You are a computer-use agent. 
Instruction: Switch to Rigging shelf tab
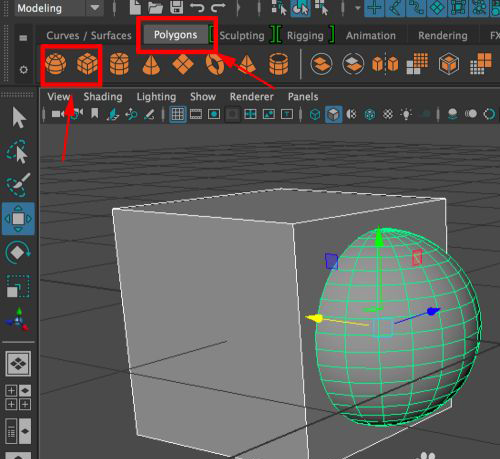[x=305, y=36]
